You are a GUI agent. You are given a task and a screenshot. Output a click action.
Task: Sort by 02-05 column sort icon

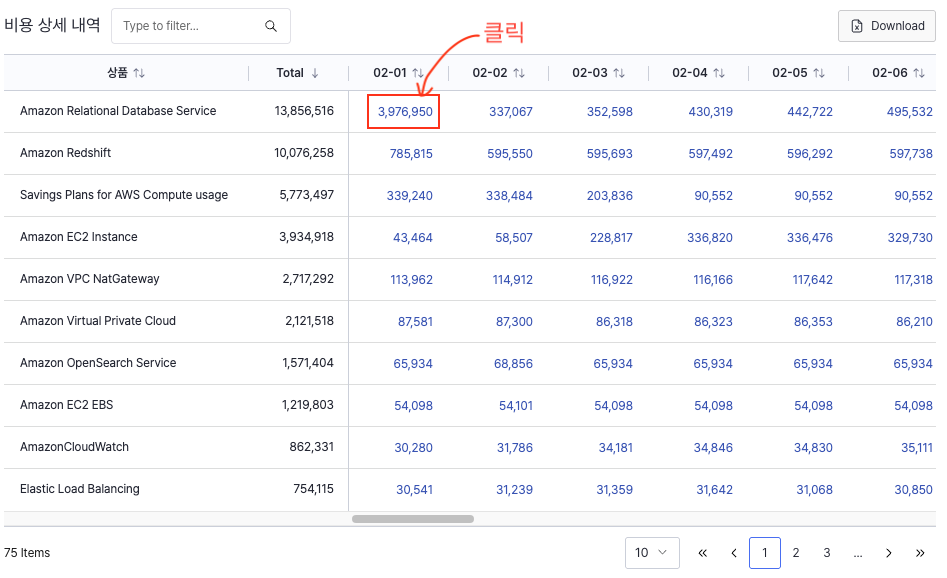pyautogui.click(x=819, y=73)
